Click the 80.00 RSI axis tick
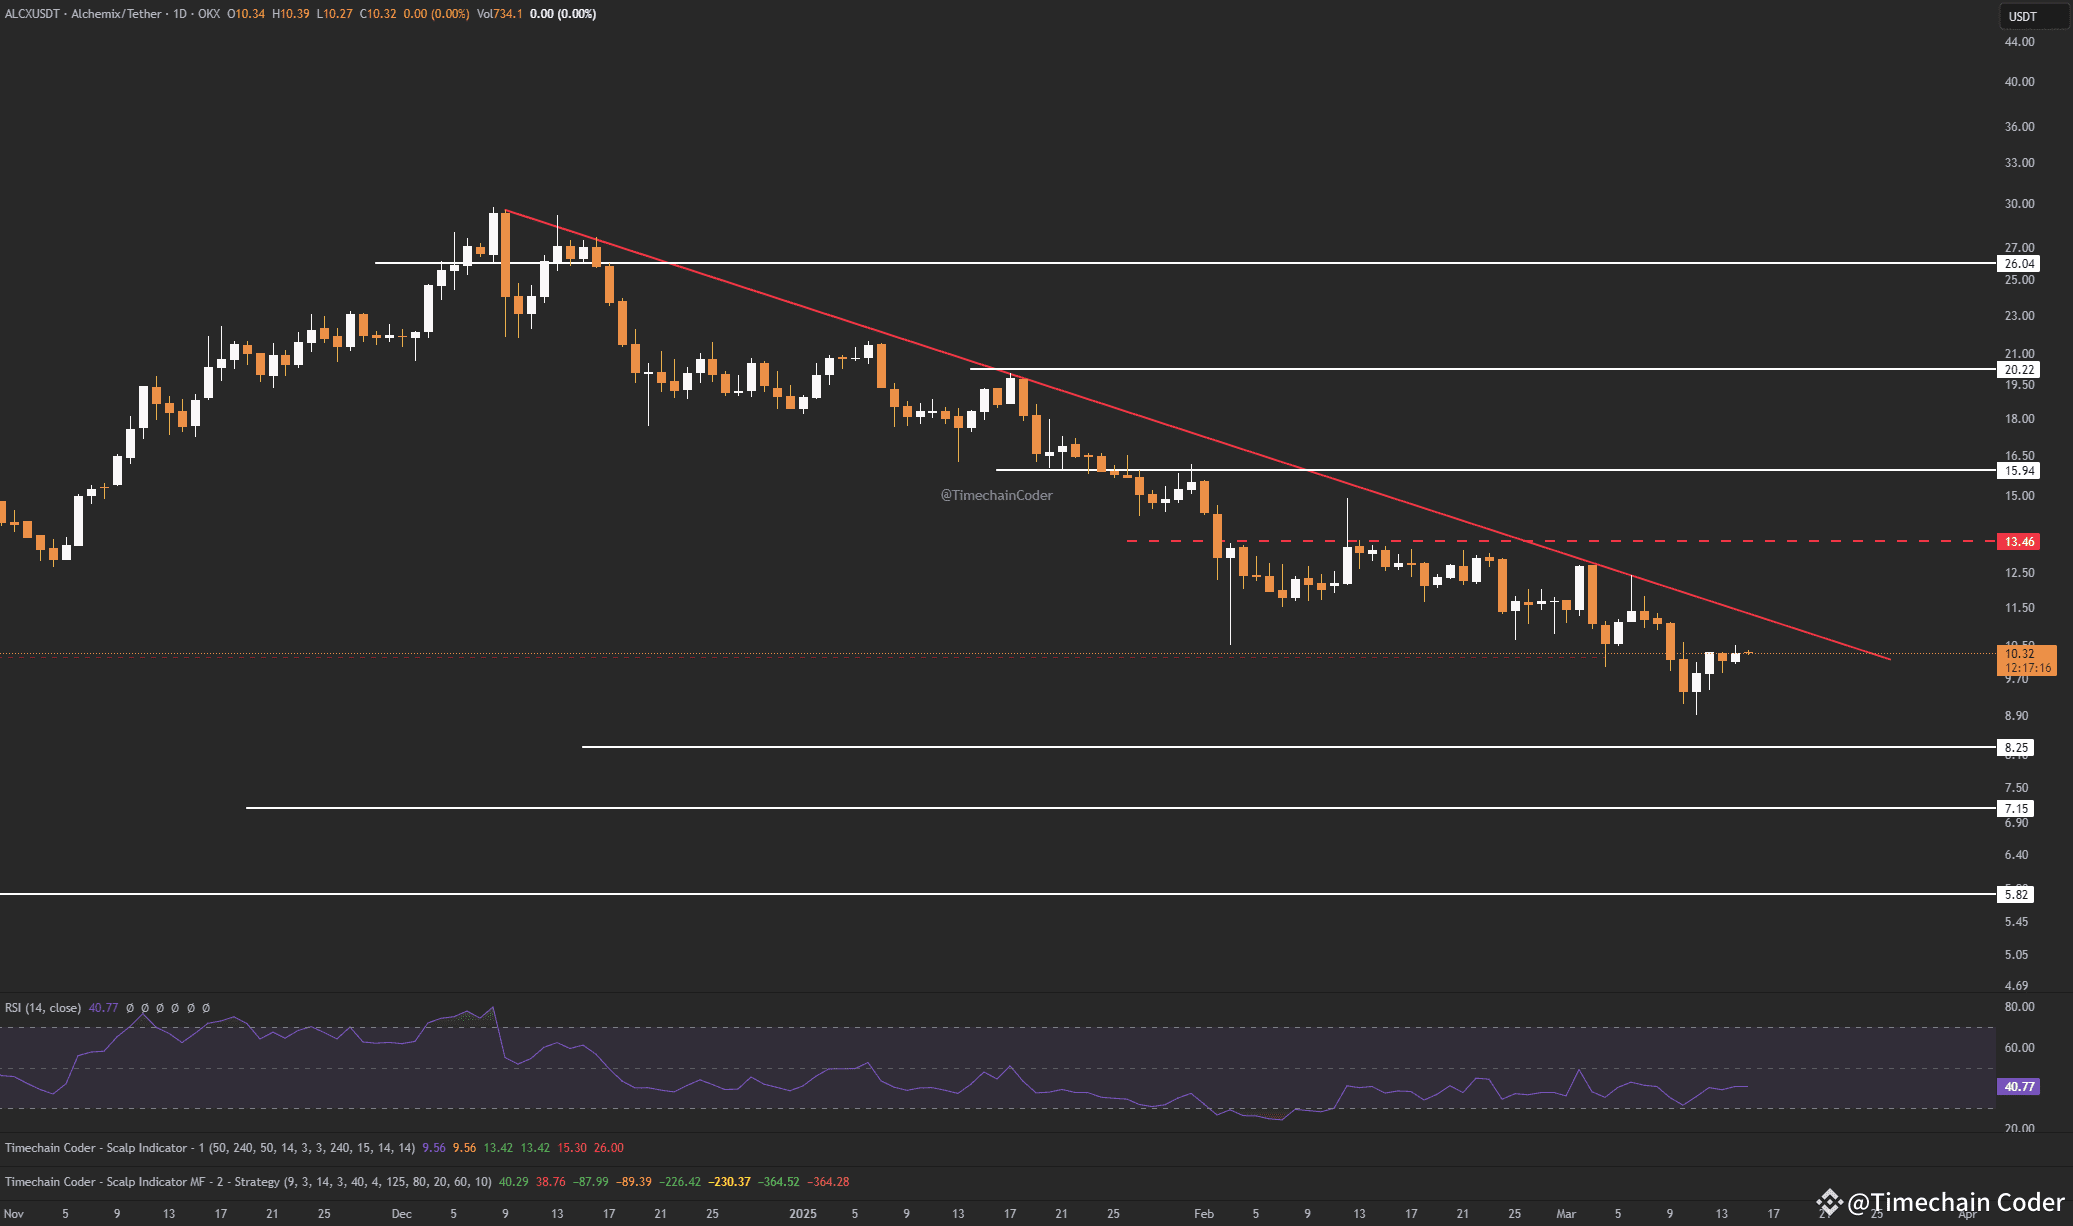Viewport: 2073px width, 1226px height. coord(2019,1007)
